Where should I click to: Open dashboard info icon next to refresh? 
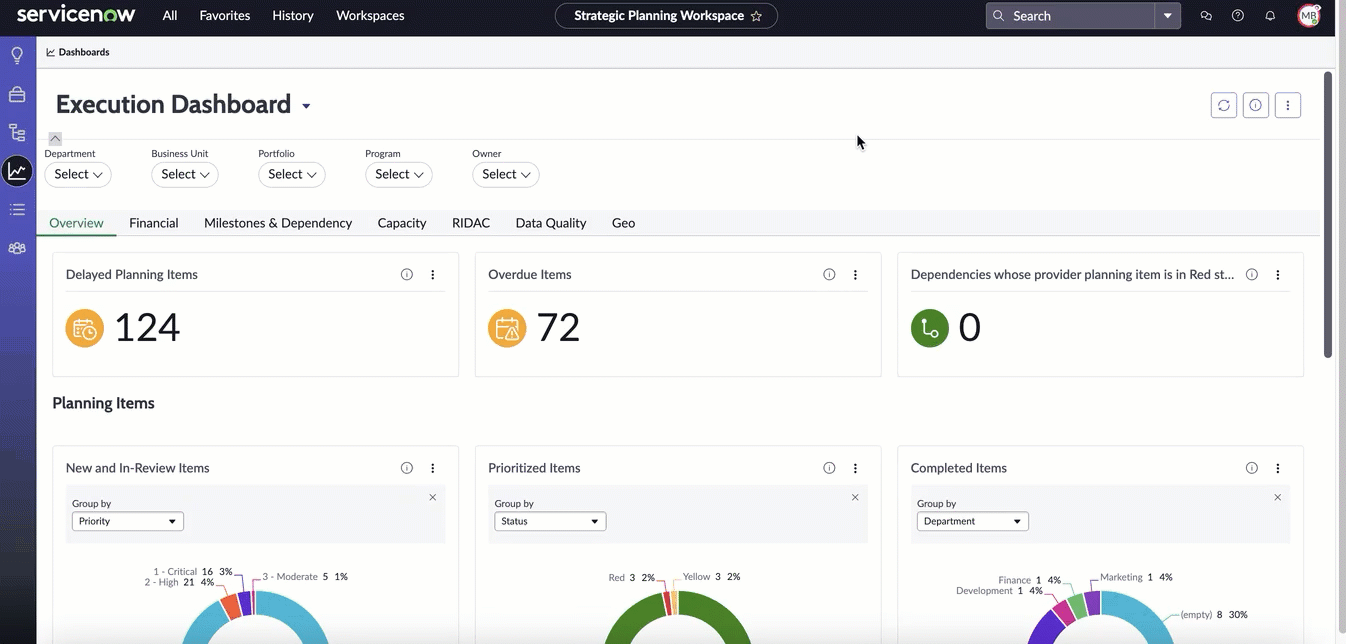coord(1256,105)
